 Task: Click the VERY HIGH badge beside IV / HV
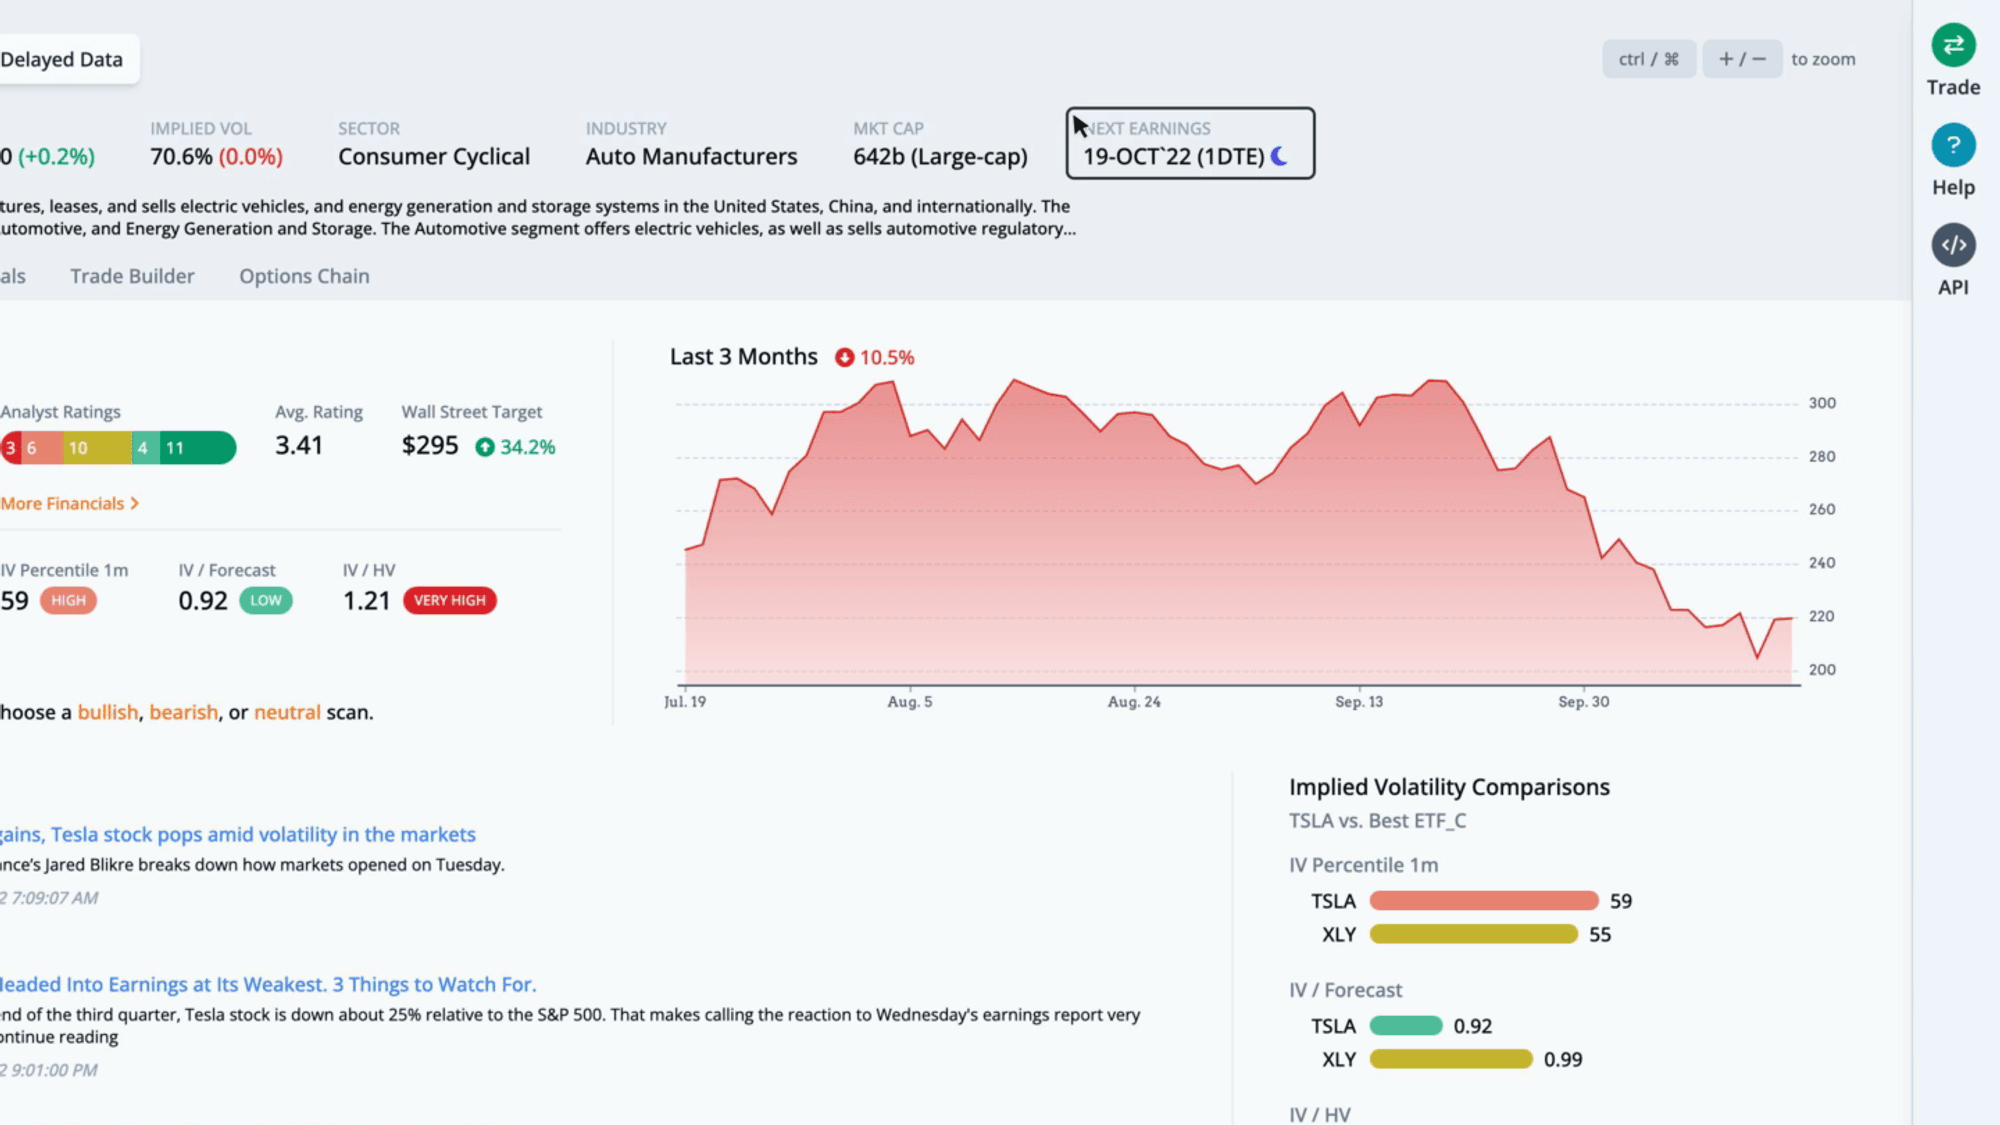[x=449, y=600]
